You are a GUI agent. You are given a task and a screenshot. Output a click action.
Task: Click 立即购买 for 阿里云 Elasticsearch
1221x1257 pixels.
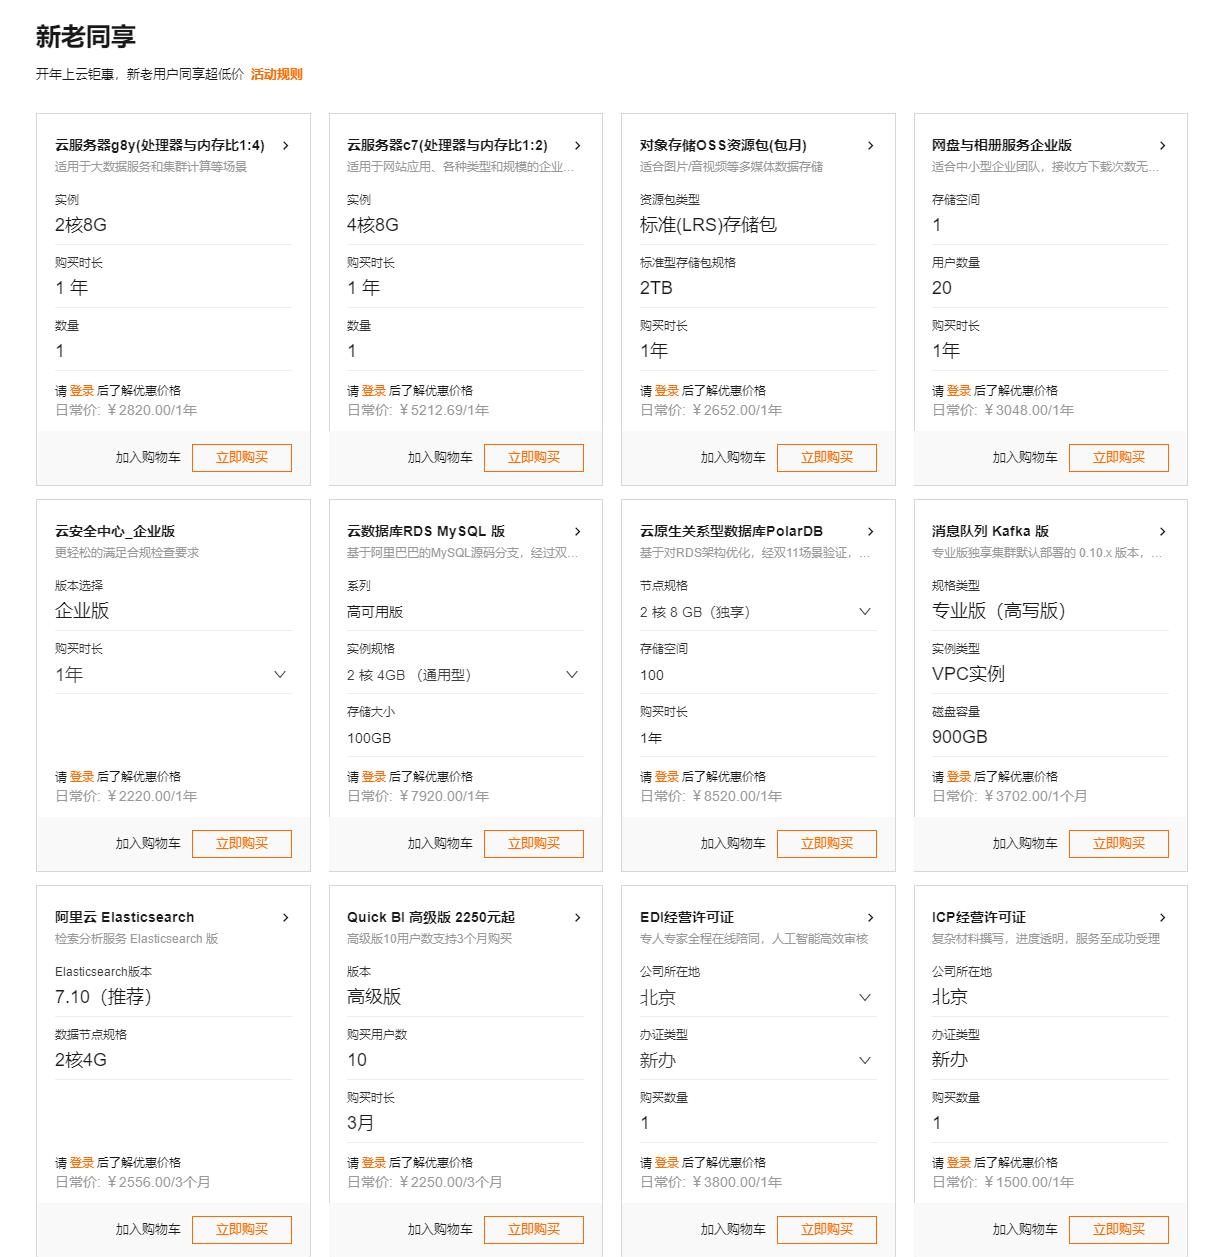point(242,1230)
